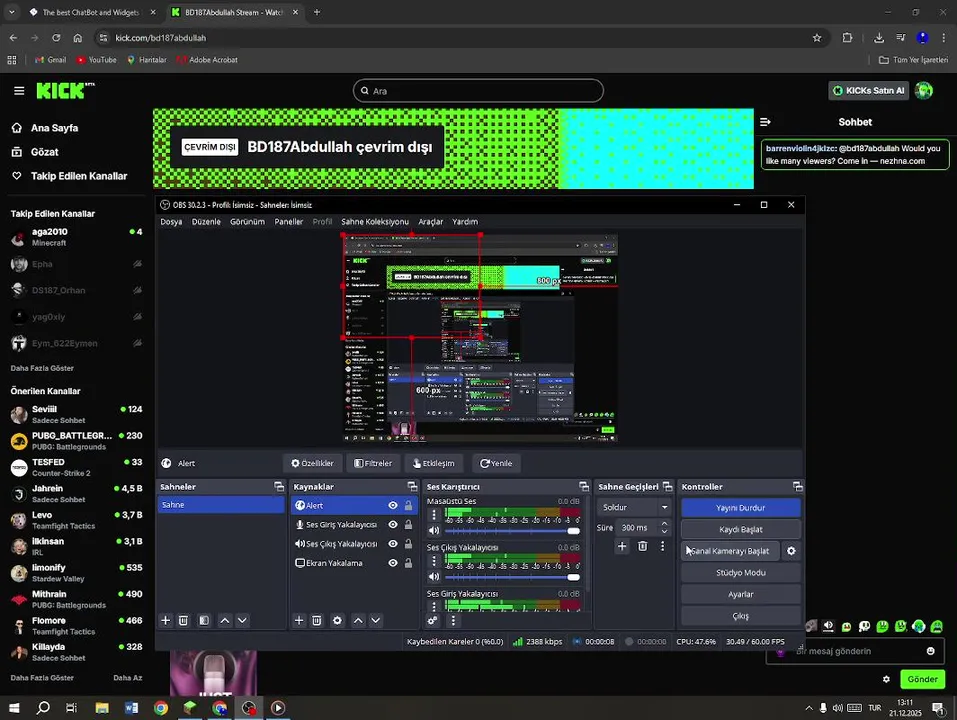Open source properties gear in Kaynaklar toolbar

pos(338,621)
